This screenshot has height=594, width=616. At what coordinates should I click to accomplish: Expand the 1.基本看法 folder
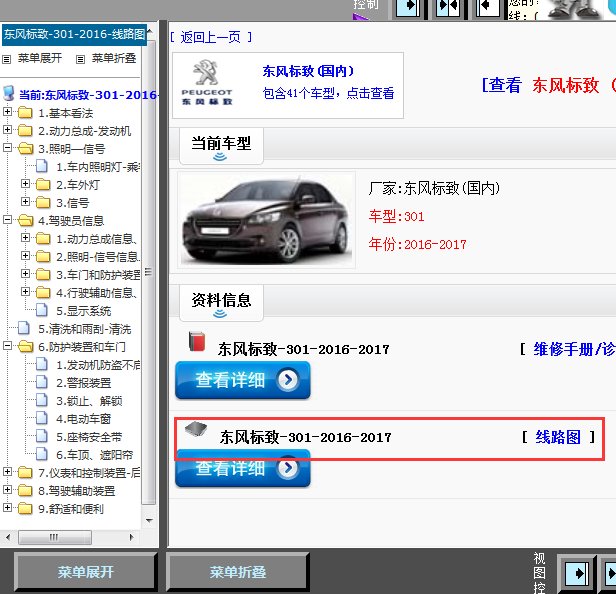click(x=7, y=112)
